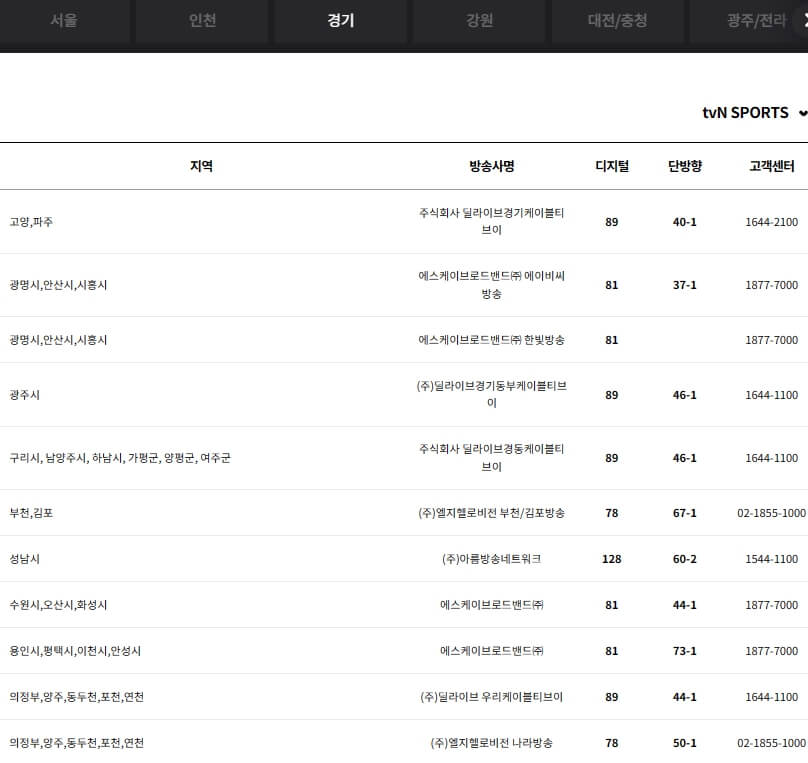808x763 pixels.
Task: Click the 고객센터 column header
Action: point(771,166)
